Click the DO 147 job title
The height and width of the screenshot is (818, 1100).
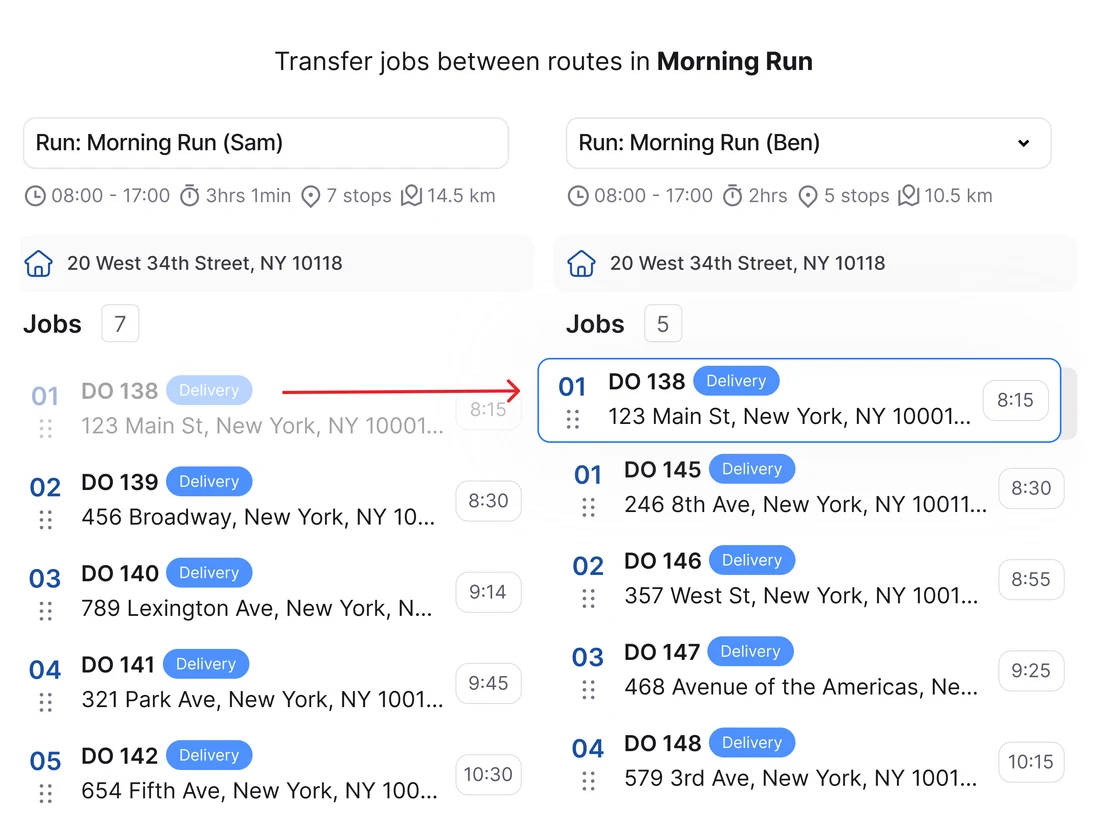[662, 652]
